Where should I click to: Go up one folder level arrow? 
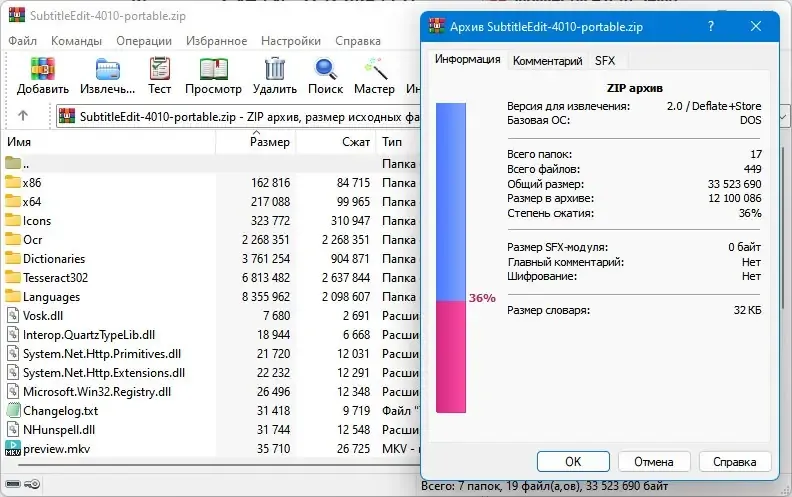coord(23,116)
